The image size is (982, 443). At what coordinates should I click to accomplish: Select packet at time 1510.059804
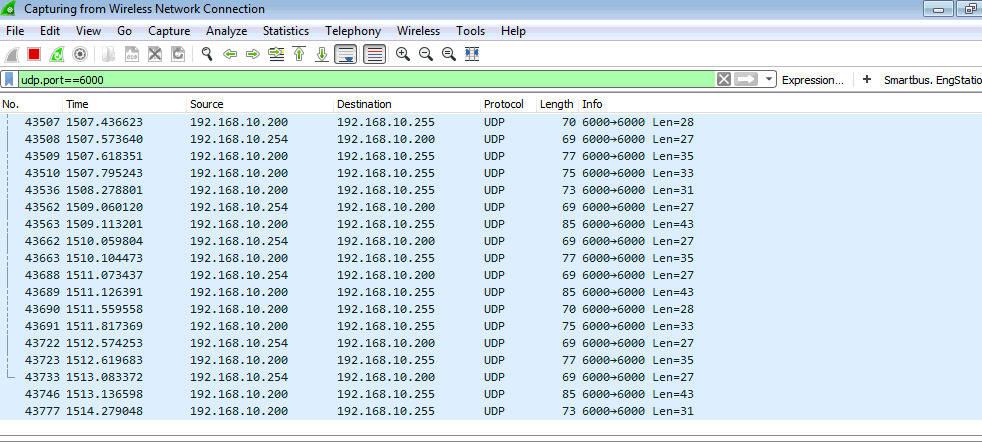coord(491,241)
